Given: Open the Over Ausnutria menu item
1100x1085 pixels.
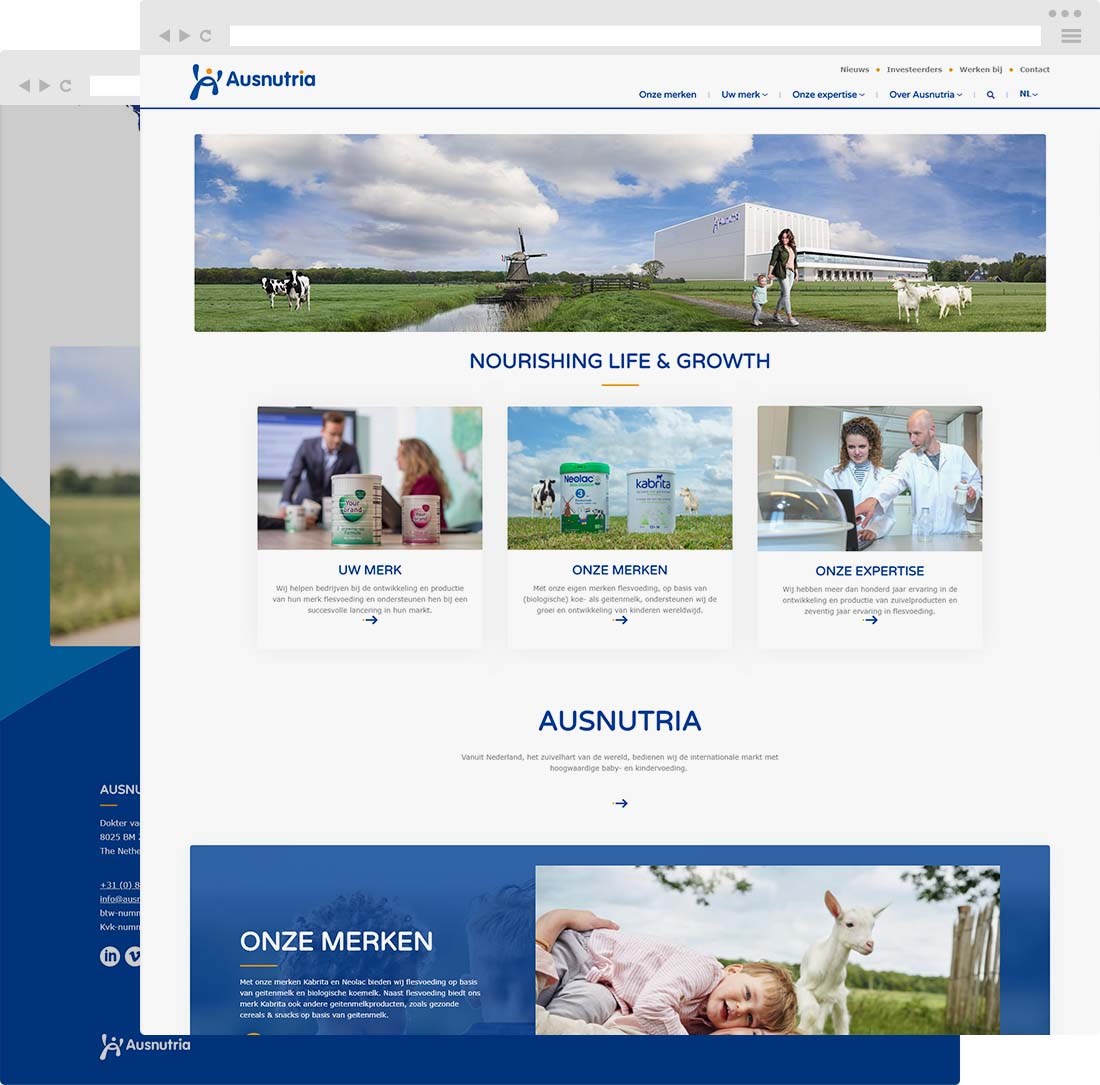Looking at the screenshot, I should point(924,94).
